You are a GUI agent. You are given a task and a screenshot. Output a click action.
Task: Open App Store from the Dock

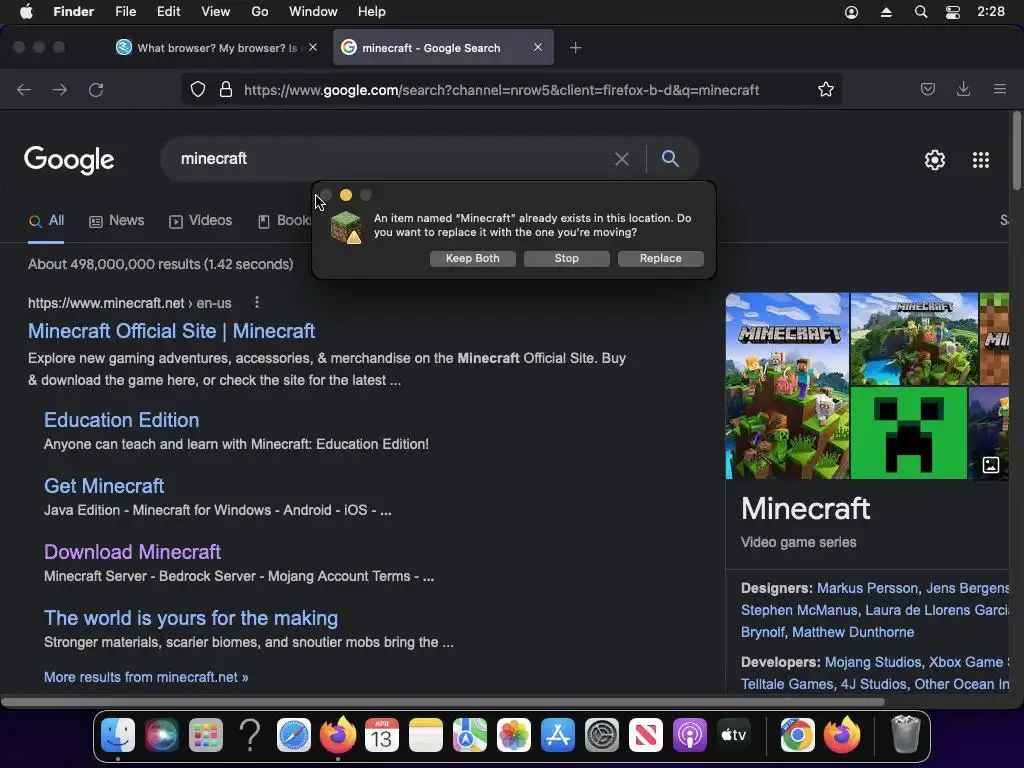point(558,735)
